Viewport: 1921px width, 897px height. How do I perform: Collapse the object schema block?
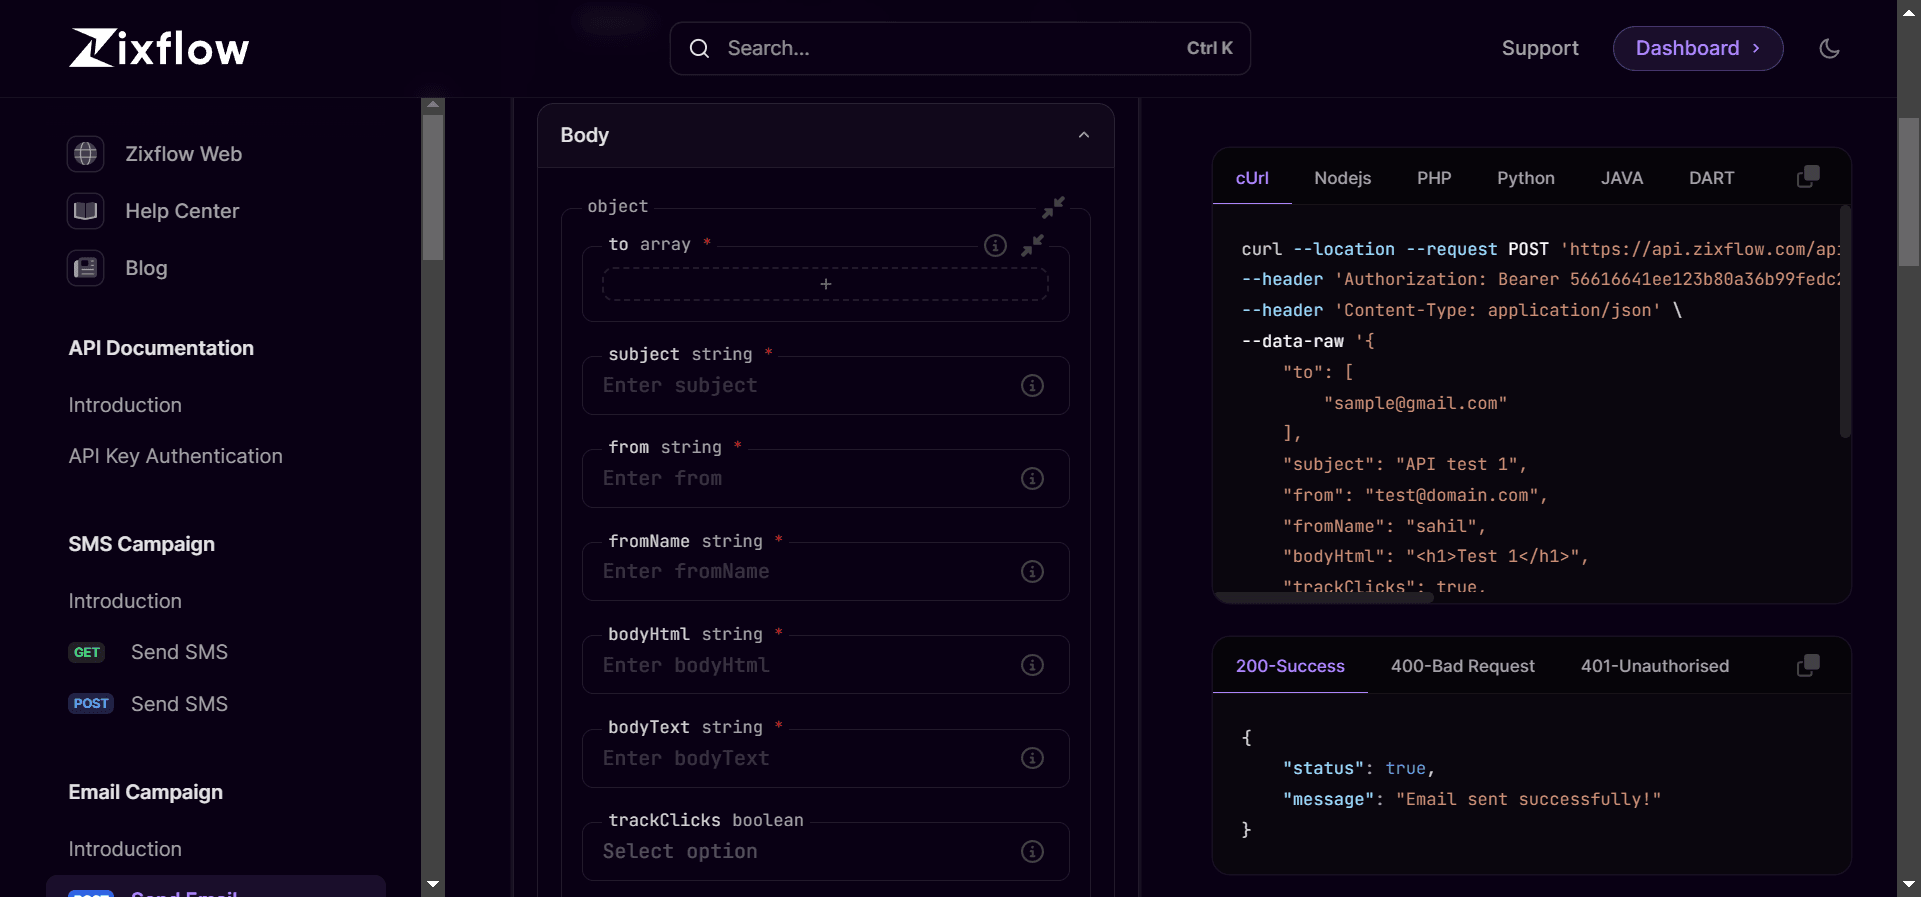coord(1053,207)
